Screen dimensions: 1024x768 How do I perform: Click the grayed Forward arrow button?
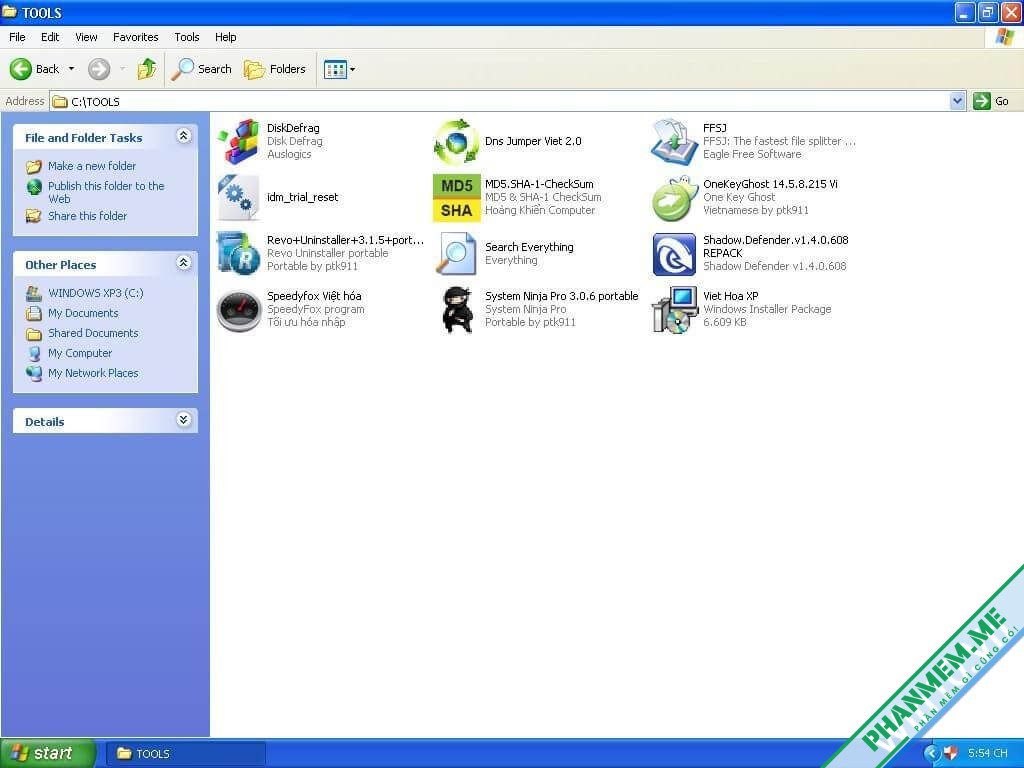coord(99,69)
